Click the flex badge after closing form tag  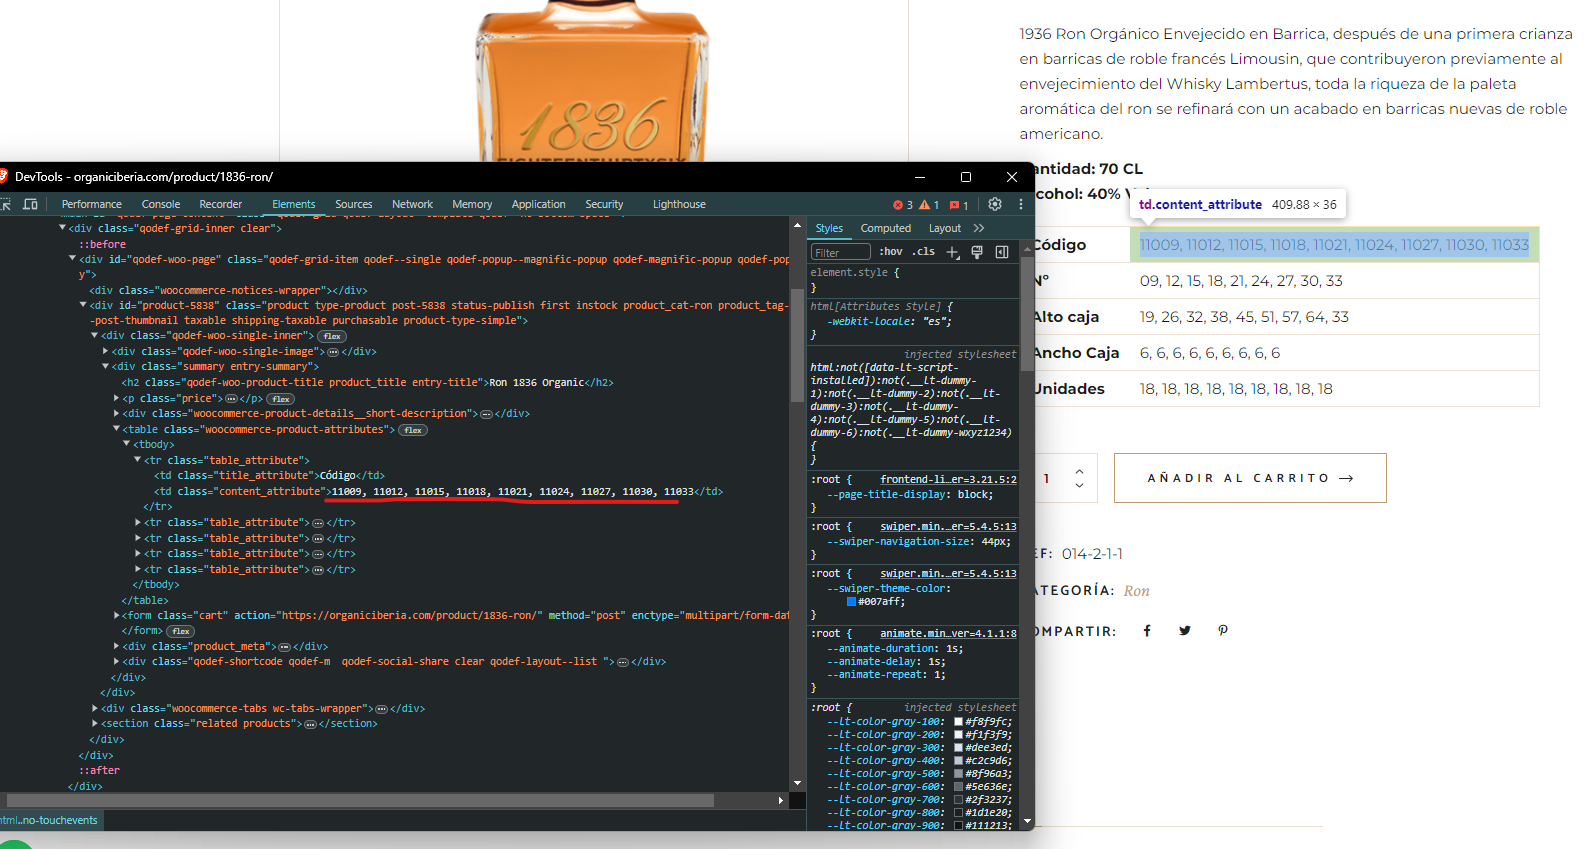point(181,631)
